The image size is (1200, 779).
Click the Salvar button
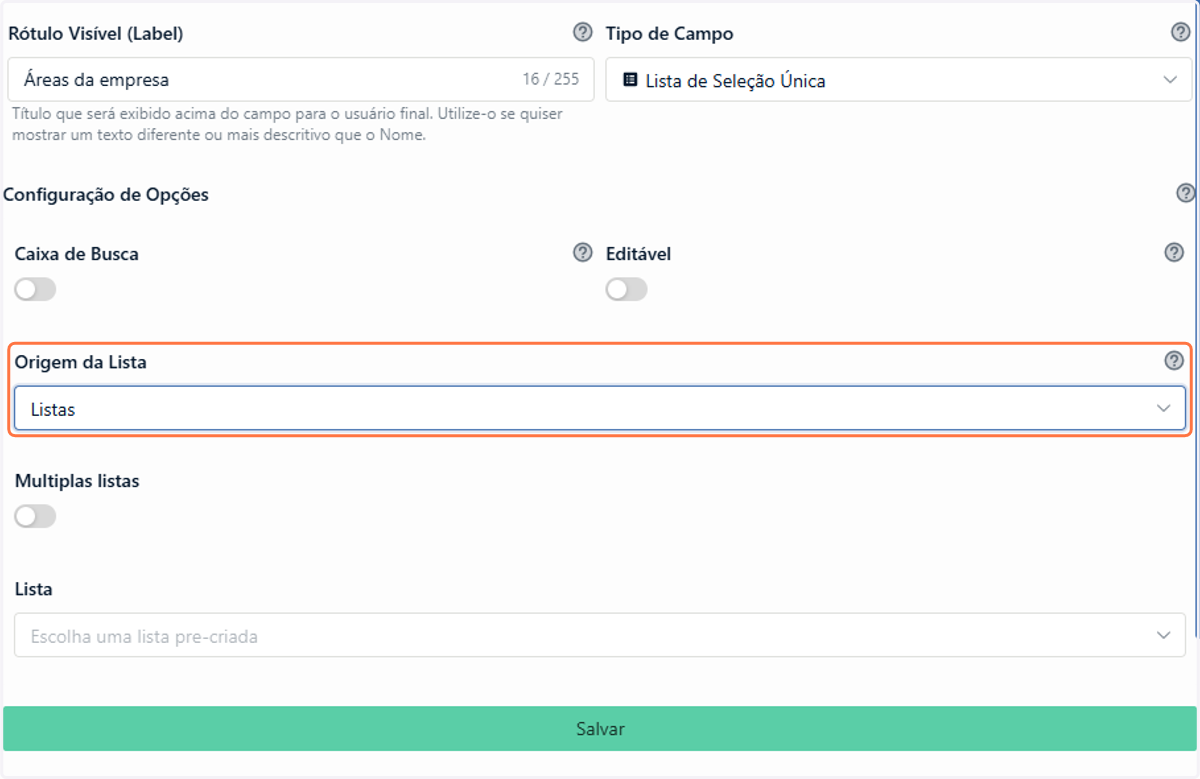tap(600, 729)
